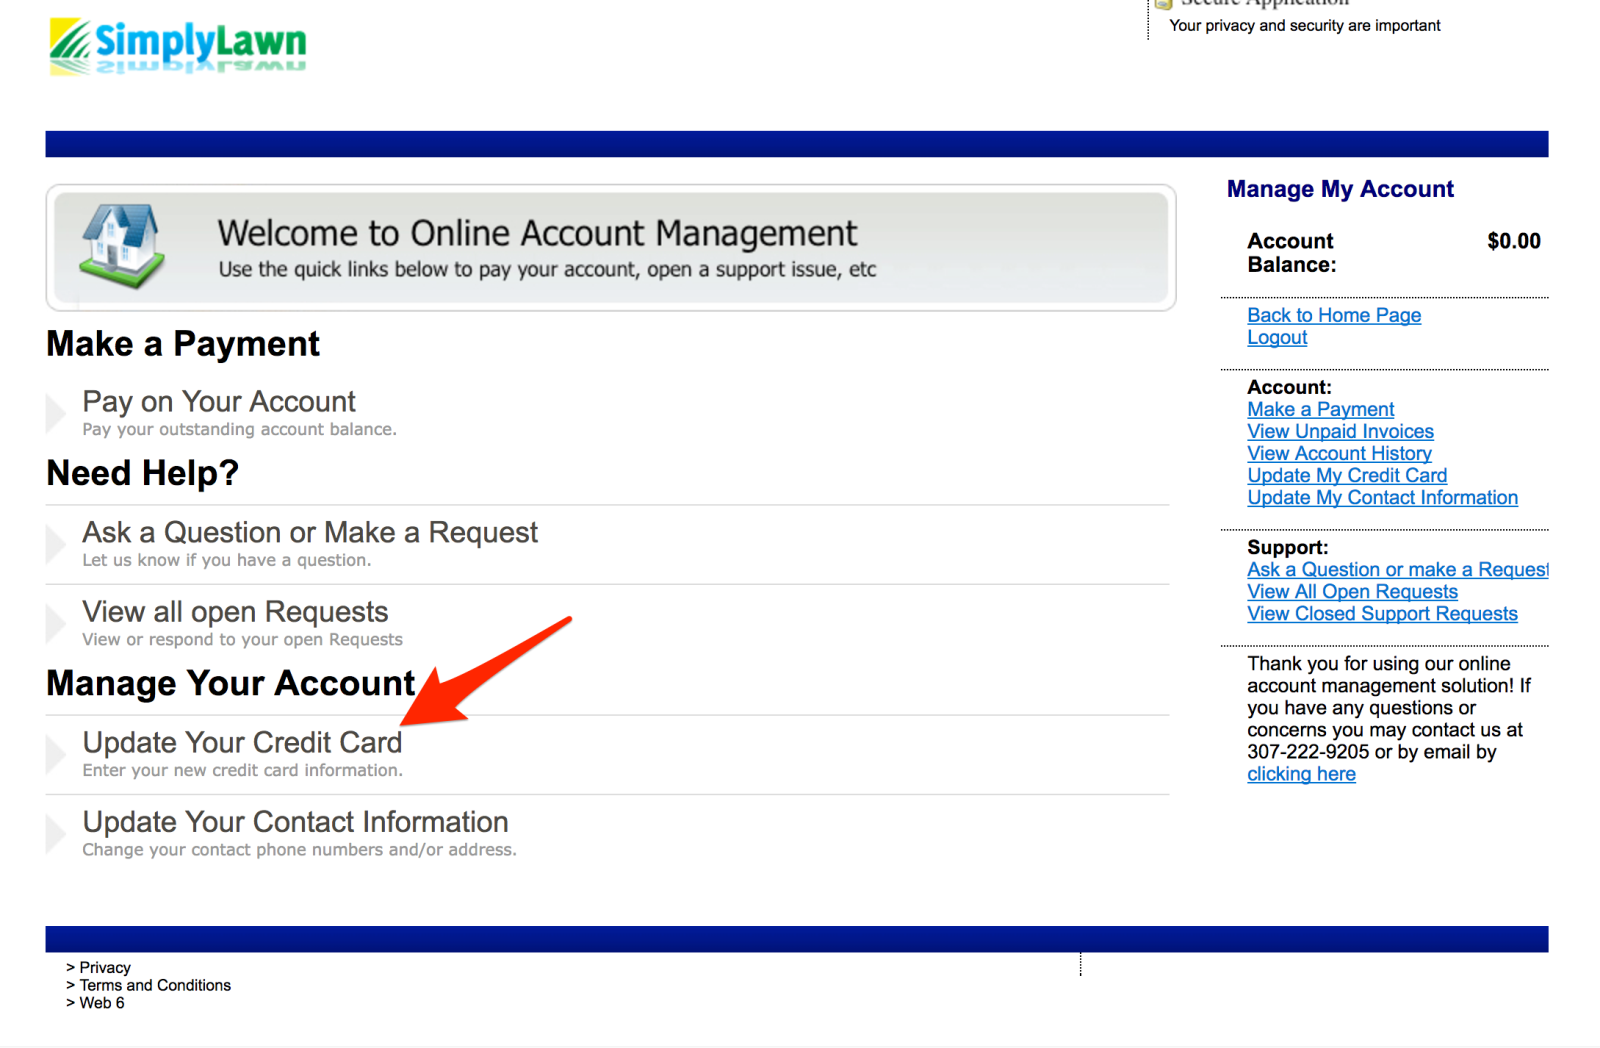Click the 'clicking here' email link

[x=1301, y=774]
